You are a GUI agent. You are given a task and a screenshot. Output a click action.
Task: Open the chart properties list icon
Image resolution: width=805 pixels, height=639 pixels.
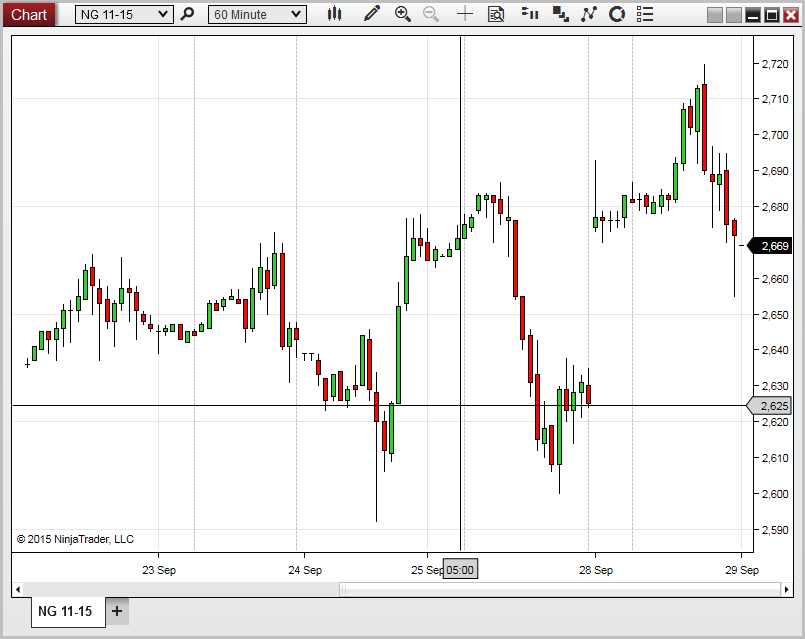click(645, 14)
